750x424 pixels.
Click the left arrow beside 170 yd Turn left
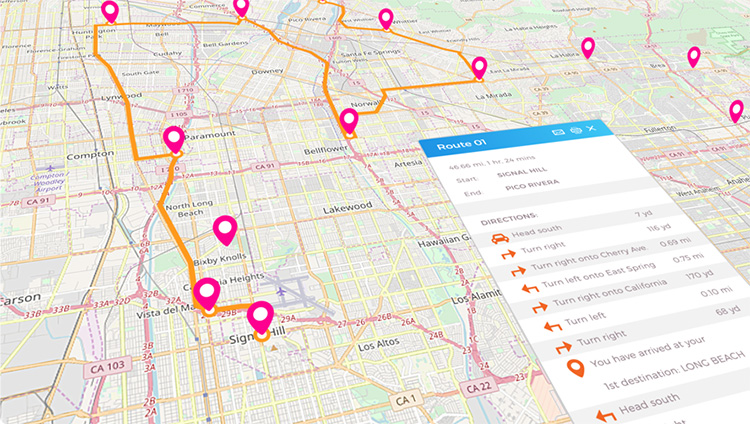coord(553,327)
